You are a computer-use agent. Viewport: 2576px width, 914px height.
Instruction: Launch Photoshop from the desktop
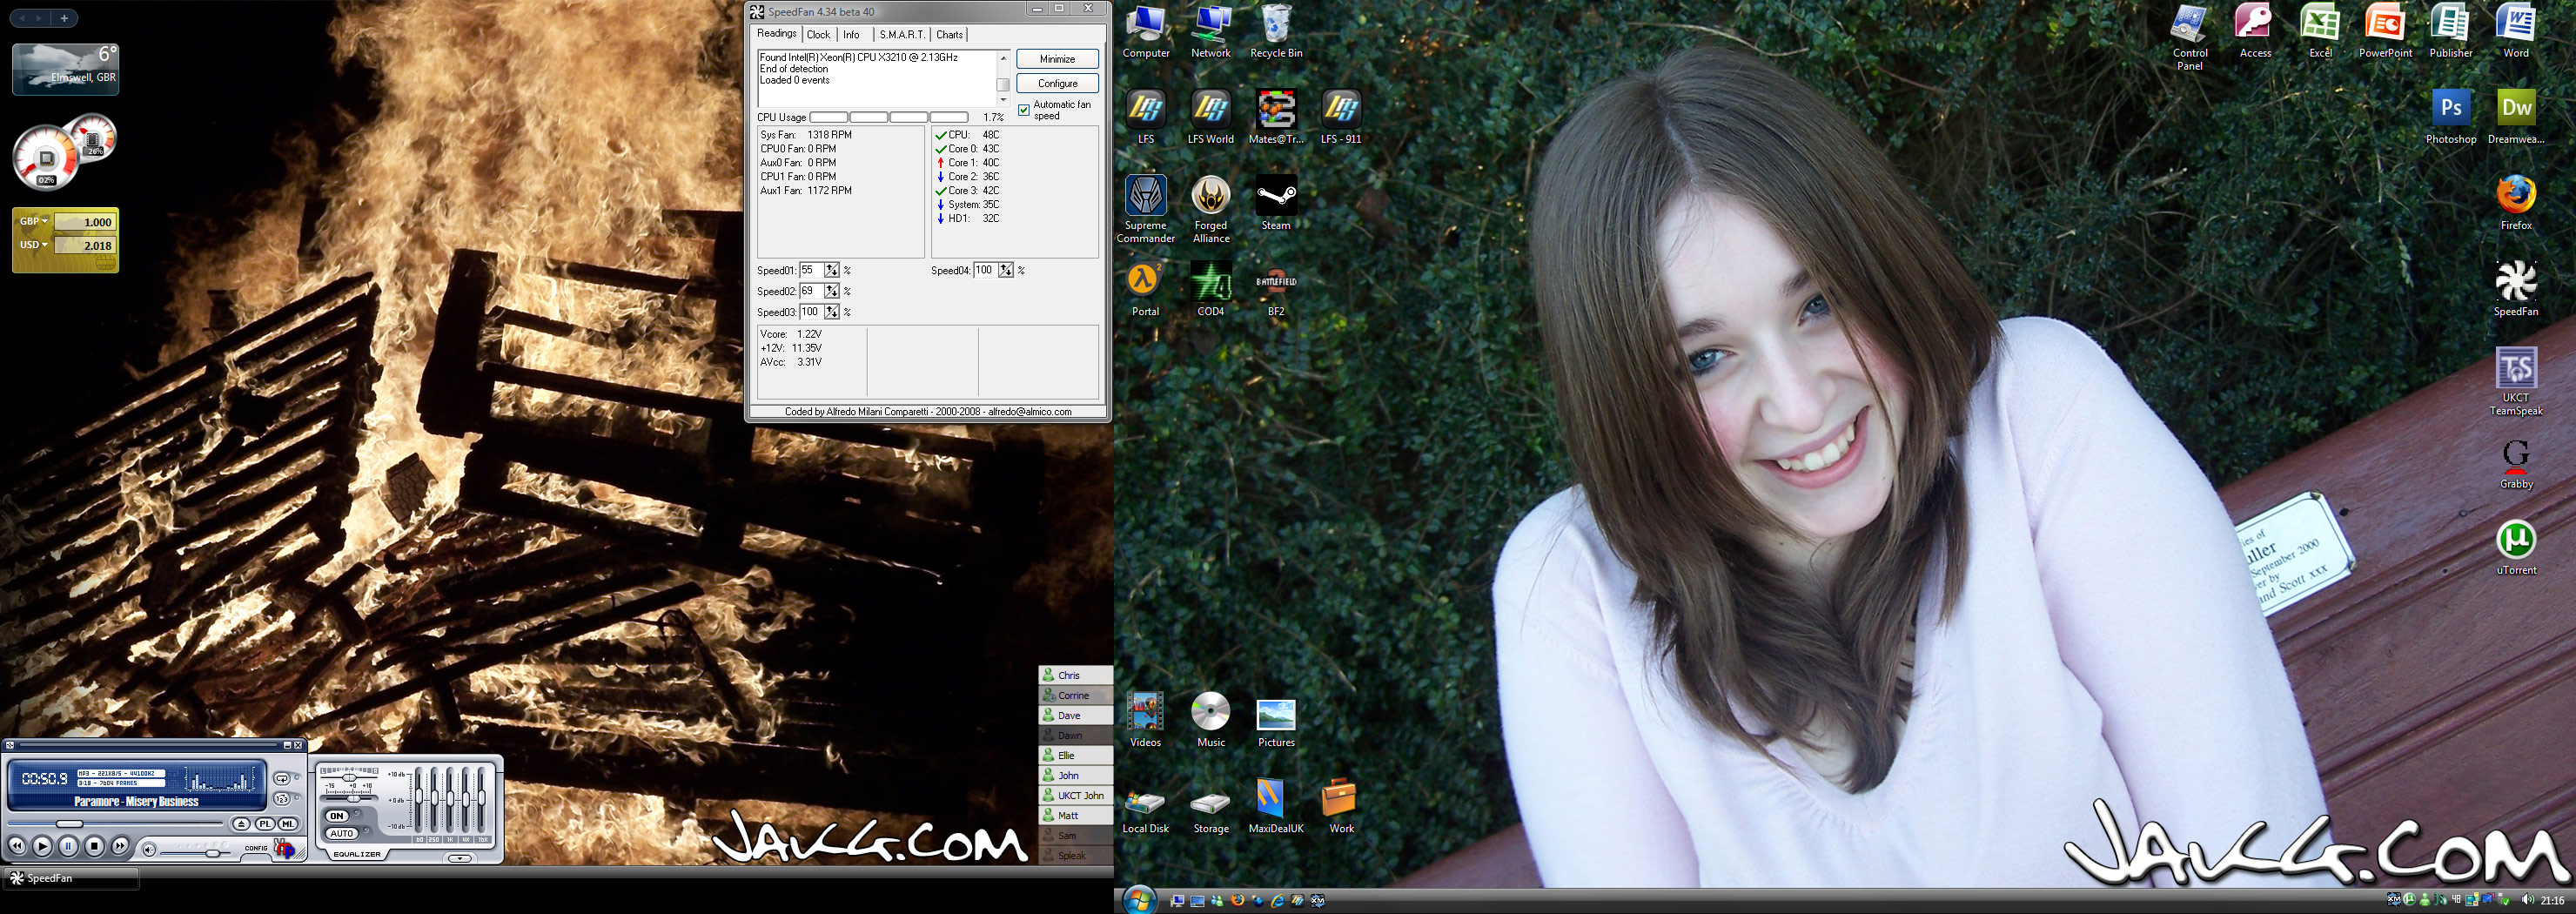2451,117
